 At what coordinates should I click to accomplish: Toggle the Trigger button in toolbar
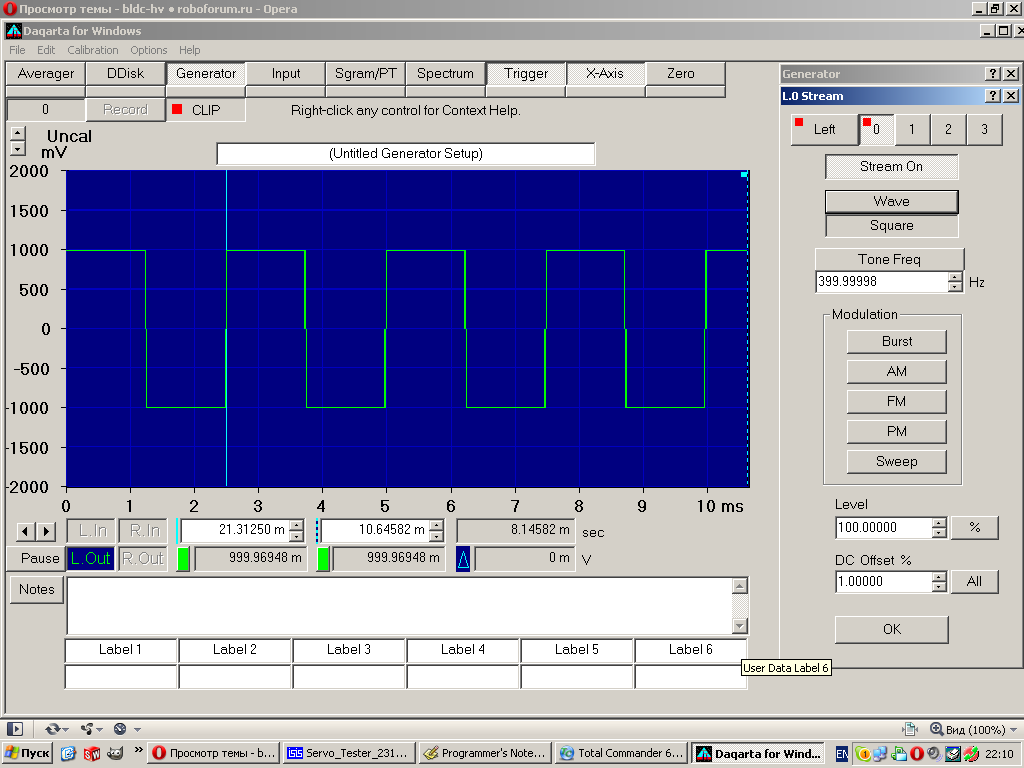pos(526,74)
